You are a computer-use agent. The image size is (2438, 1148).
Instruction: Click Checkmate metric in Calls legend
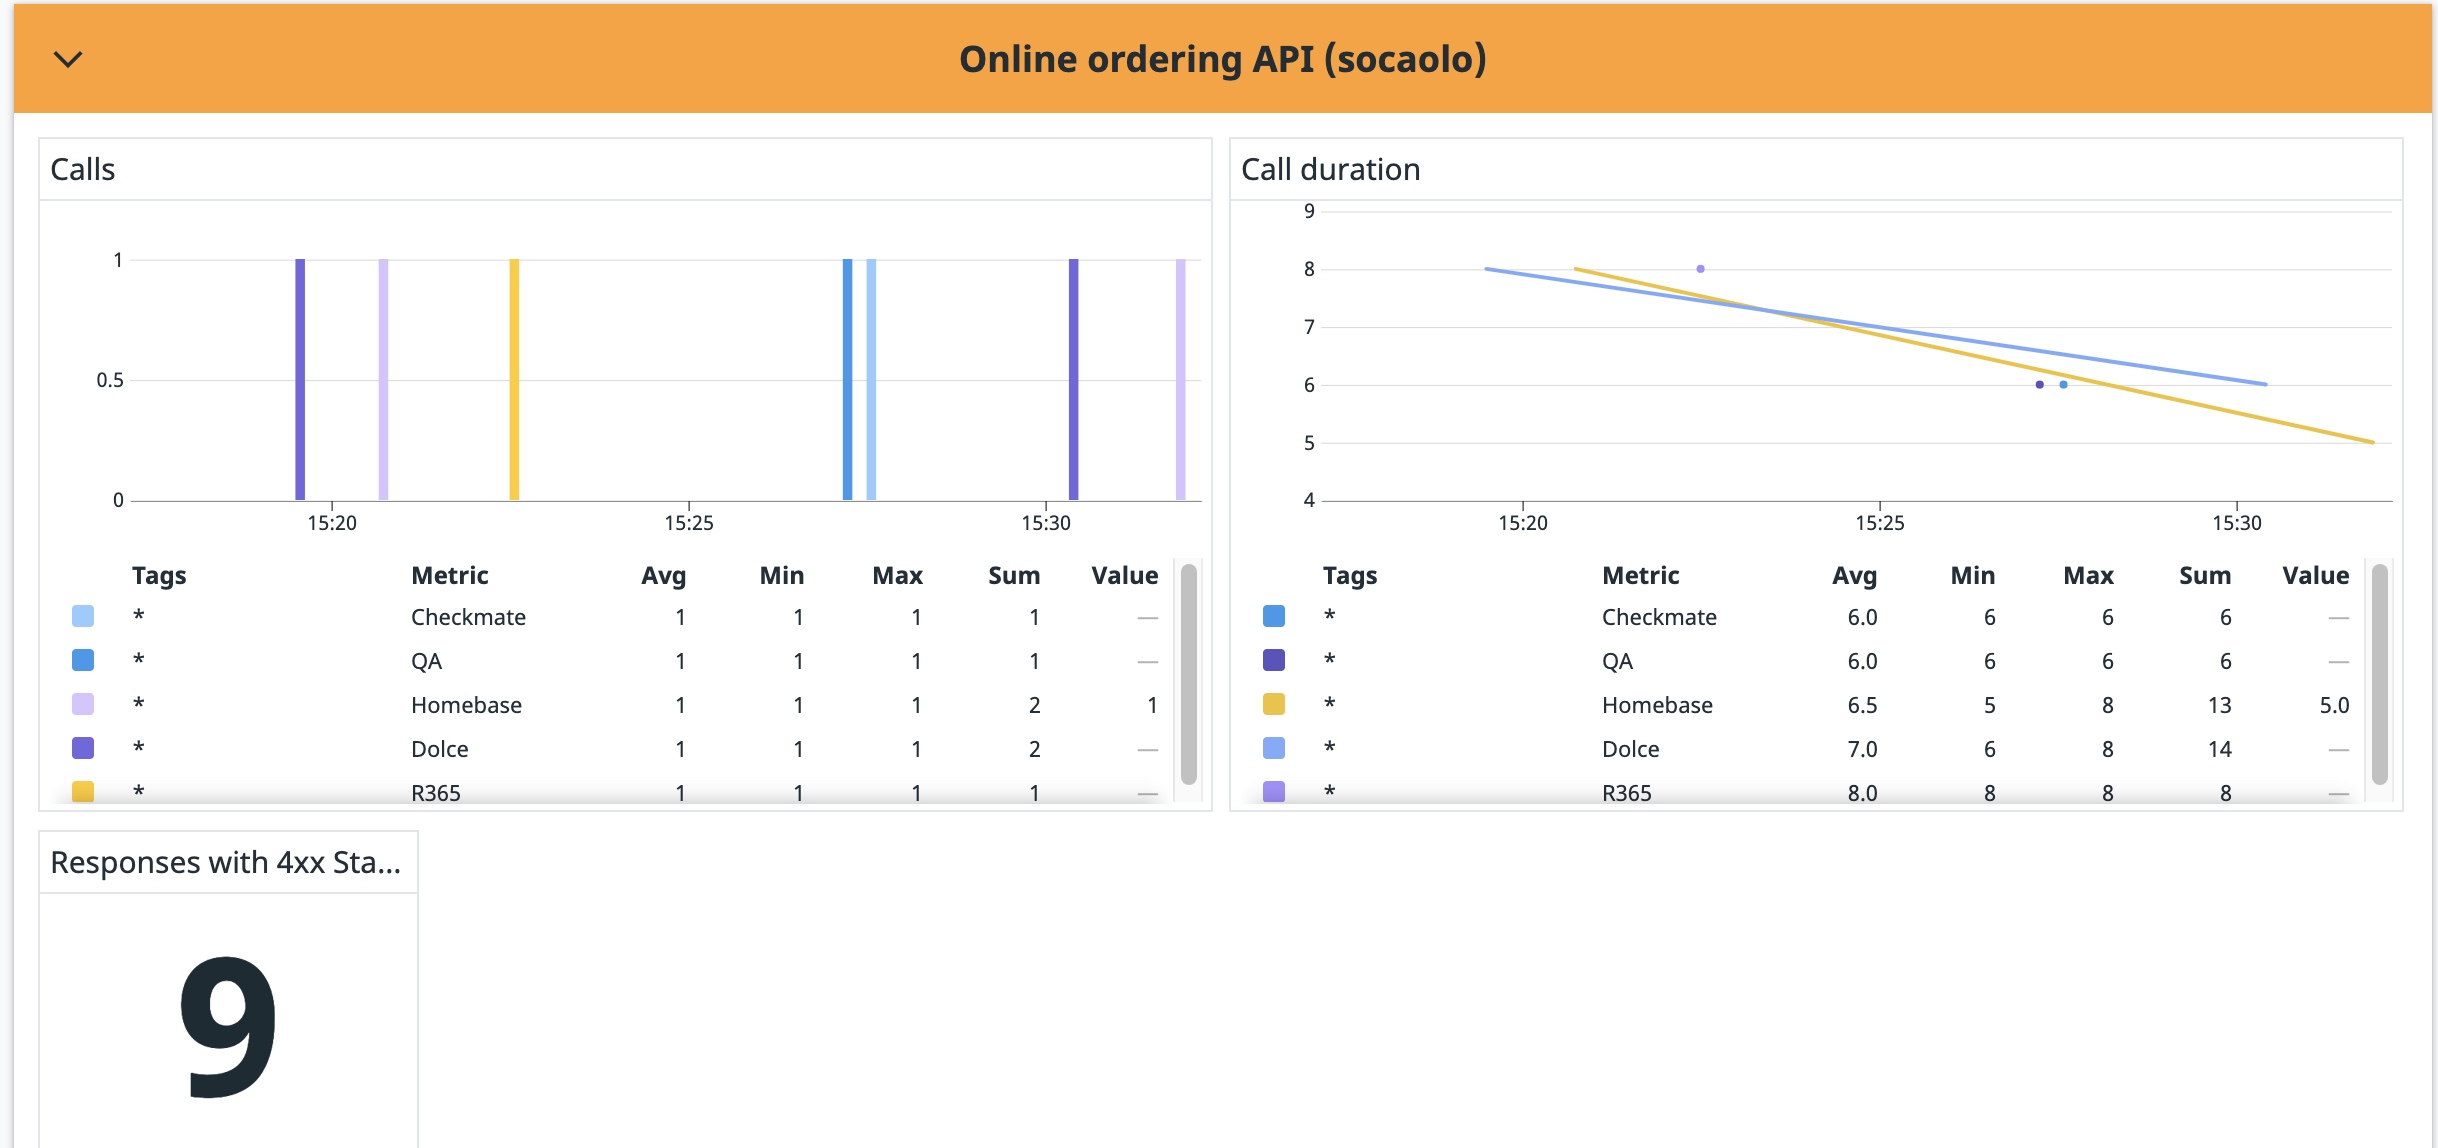[468, 617]
